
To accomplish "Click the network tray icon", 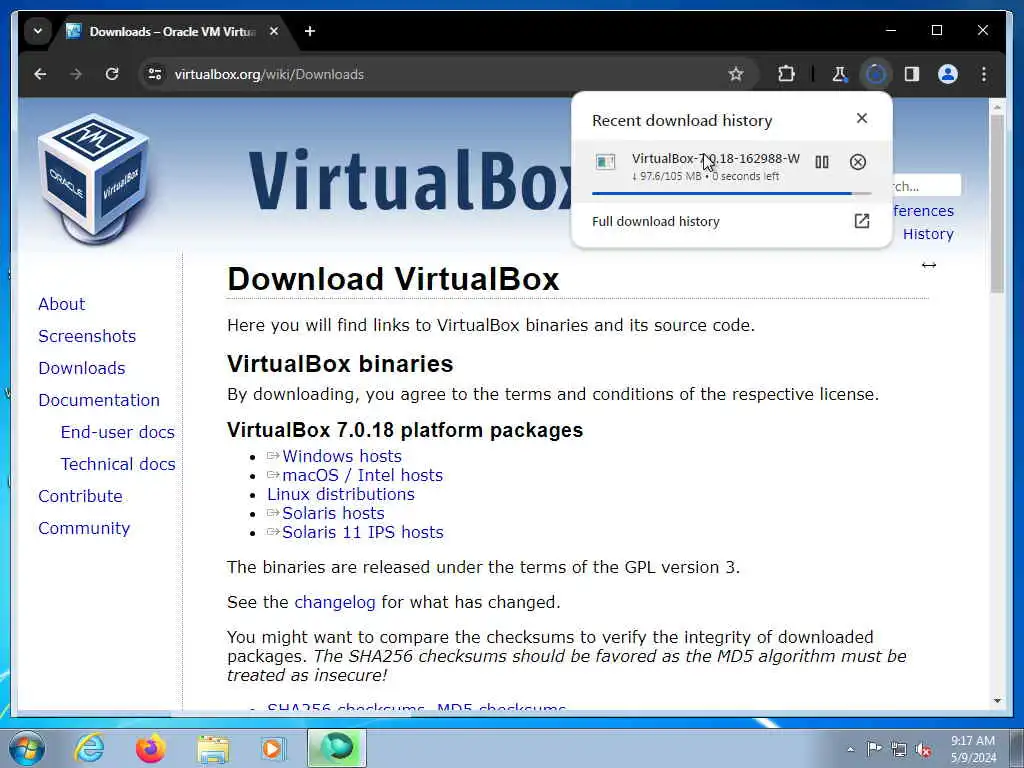I will [x=899, y=750].
